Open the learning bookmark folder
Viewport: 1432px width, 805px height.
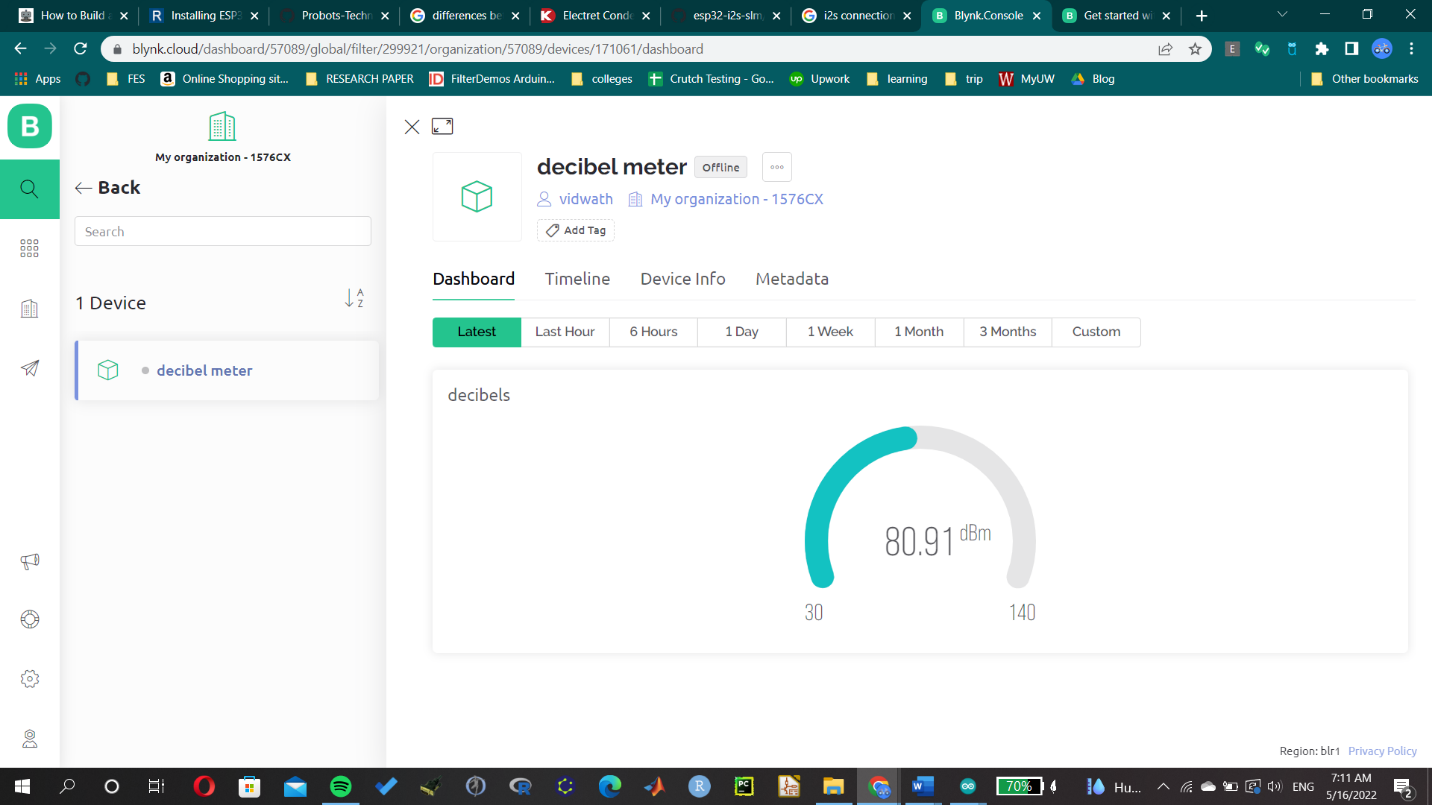[x=897, y=79]
